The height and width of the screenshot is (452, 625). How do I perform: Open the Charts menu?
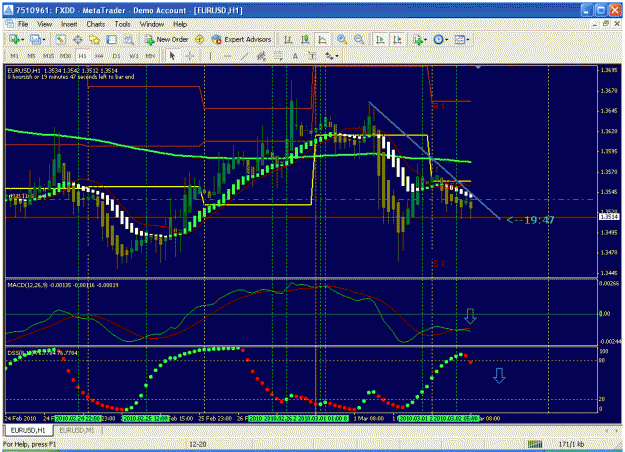96,24
